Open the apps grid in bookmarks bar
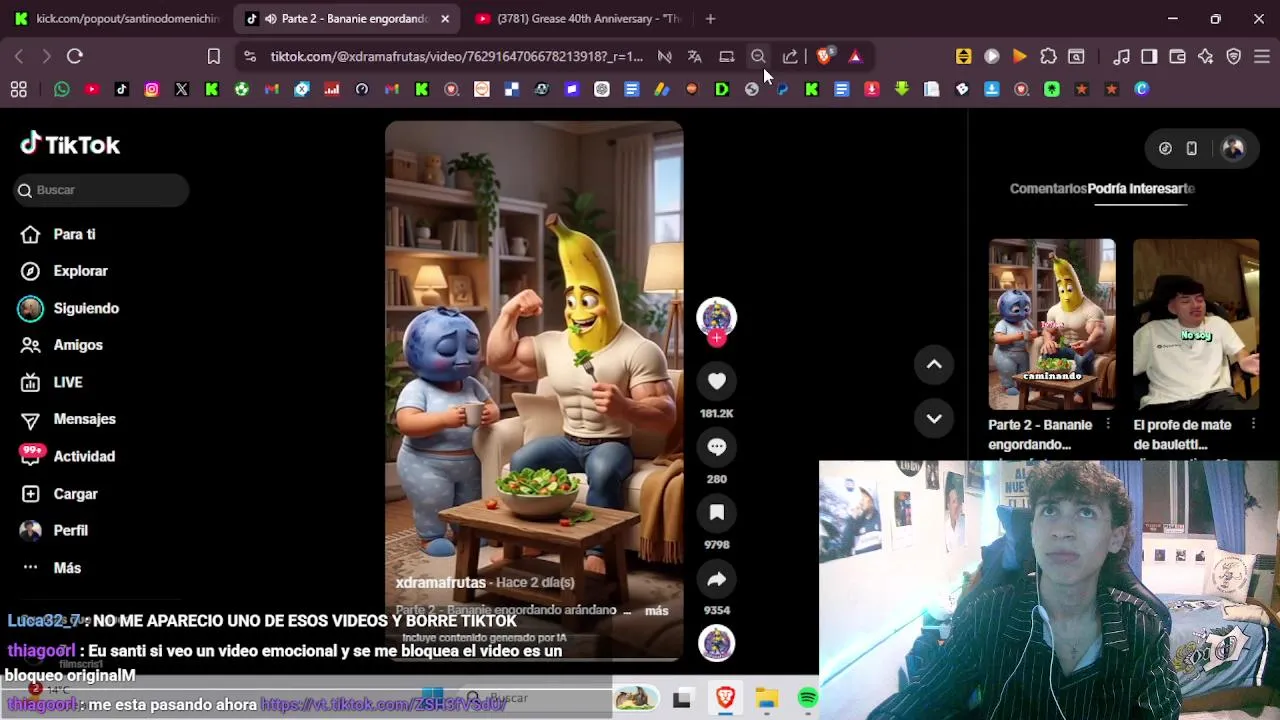Image resolution: width=1280 pixels, height=720 pixels. 18,90
